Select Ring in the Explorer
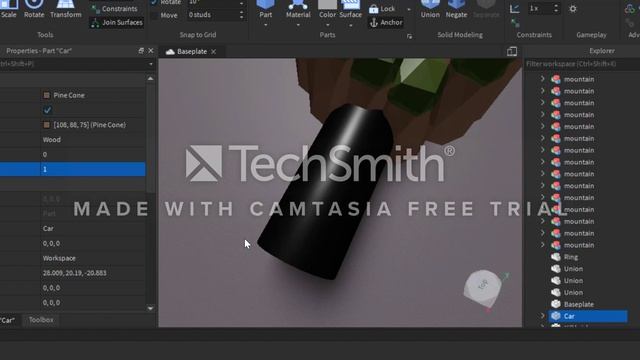 click(x=571, y=257)
